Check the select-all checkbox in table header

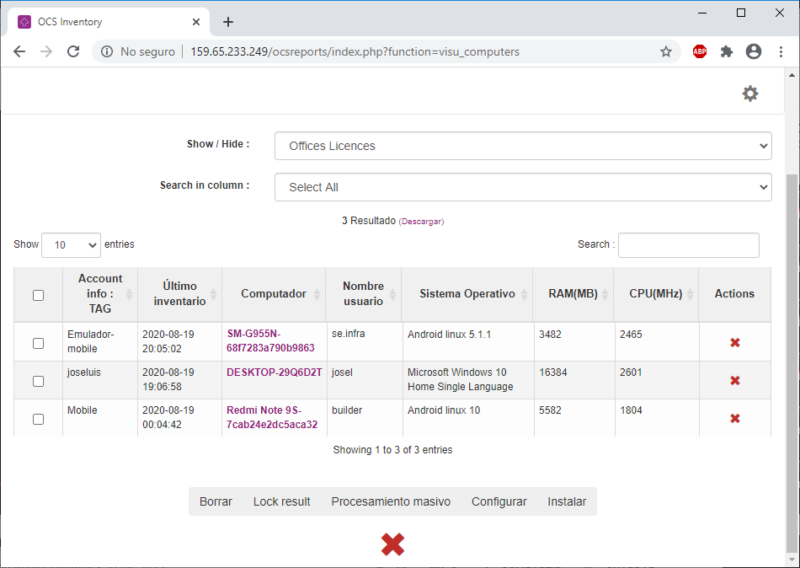[38, 295]
